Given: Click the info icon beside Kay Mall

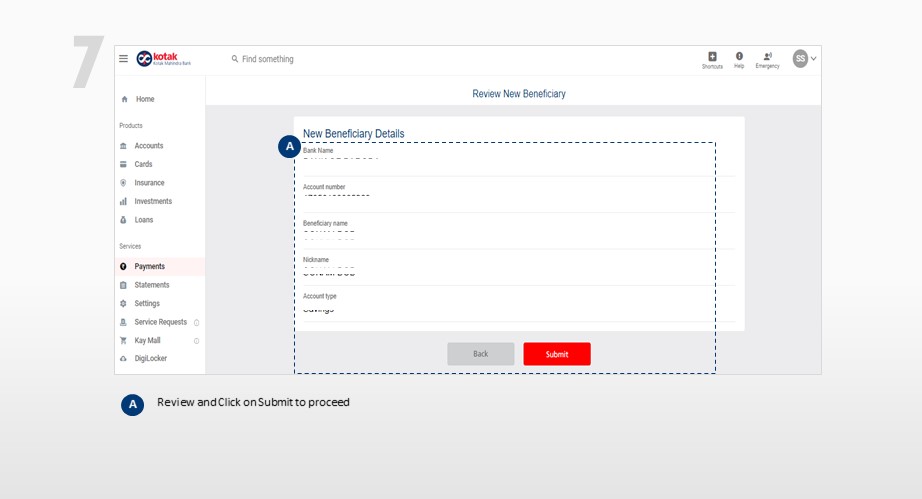Looking at the screenshot, I should coord(196,341).
